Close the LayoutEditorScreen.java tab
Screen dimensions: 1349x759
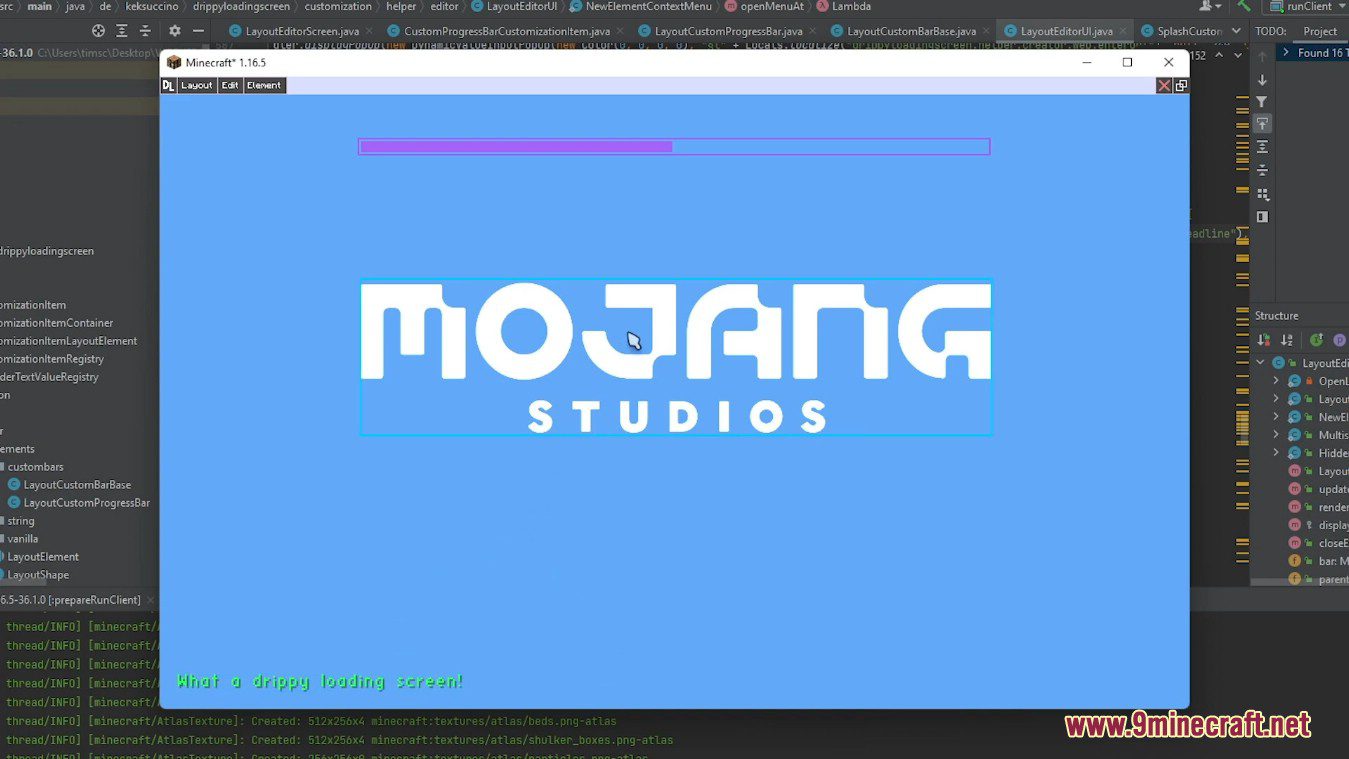370,31
